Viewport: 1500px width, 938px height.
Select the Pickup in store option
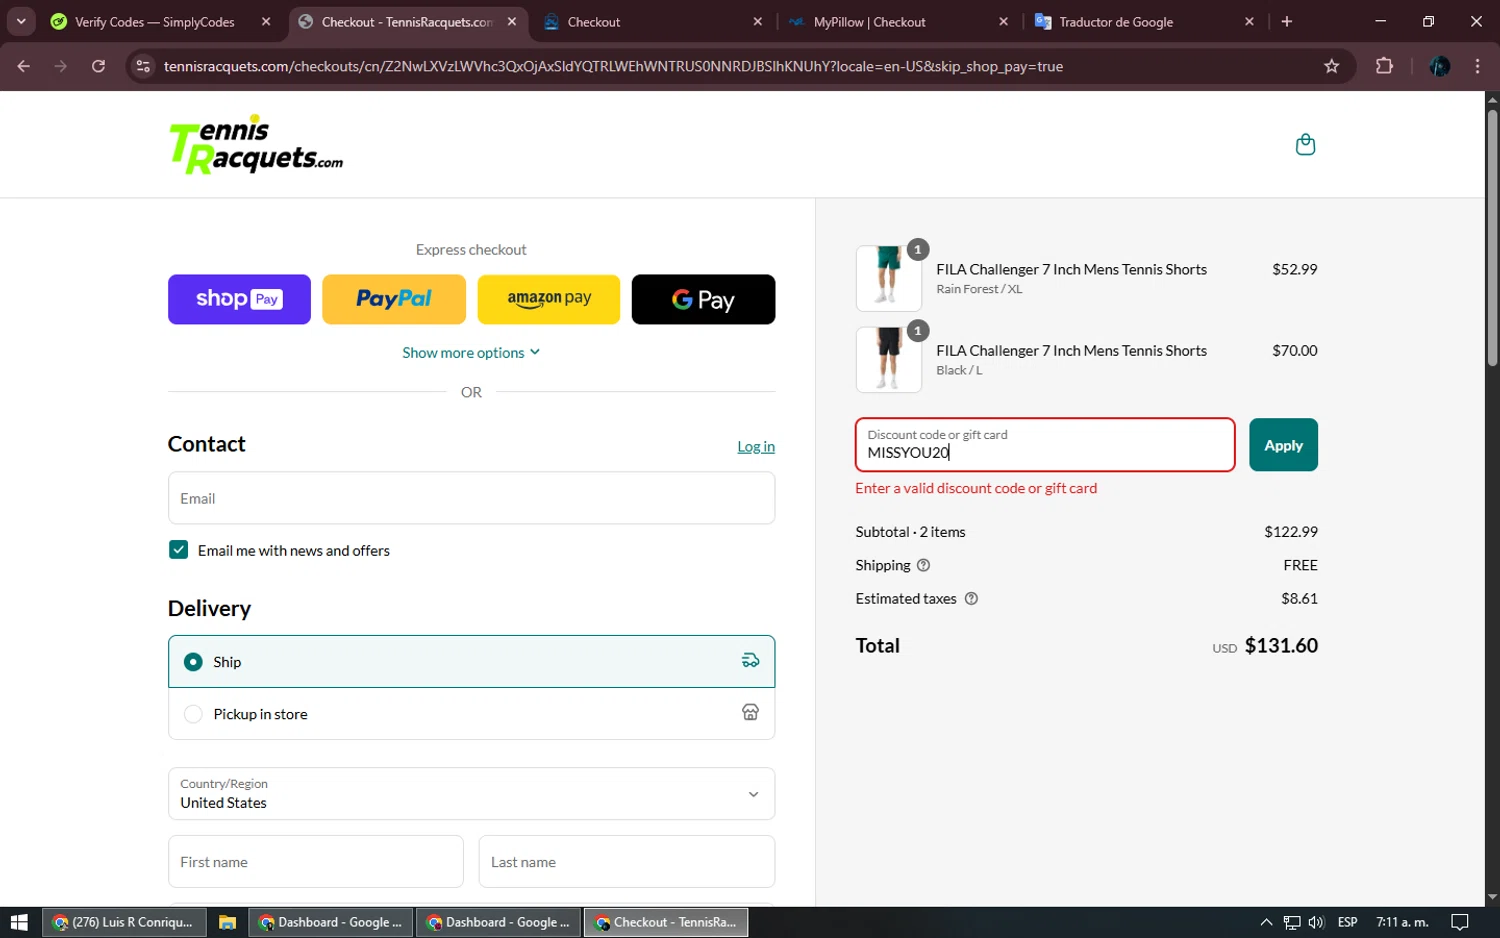pos(471,714)
